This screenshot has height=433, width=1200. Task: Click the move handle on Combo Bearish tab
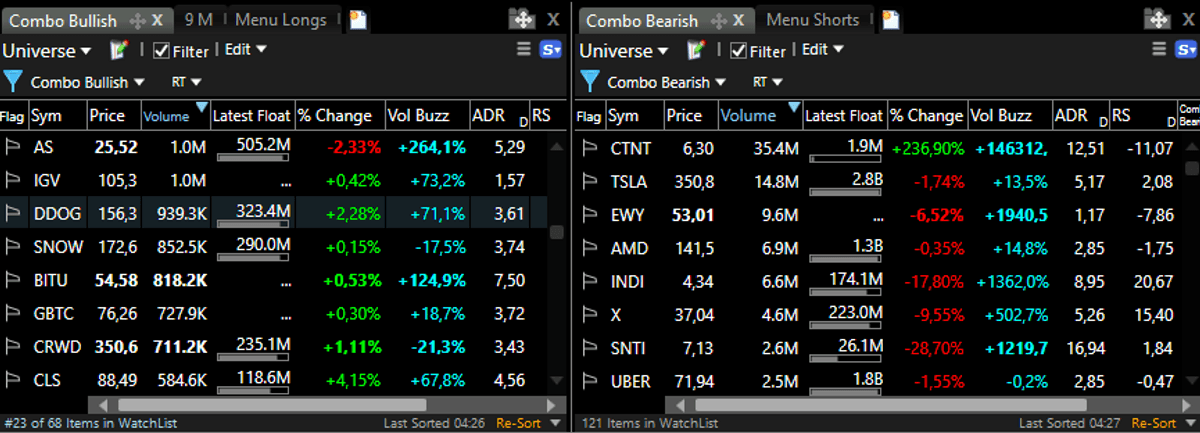tap(718, 20)
